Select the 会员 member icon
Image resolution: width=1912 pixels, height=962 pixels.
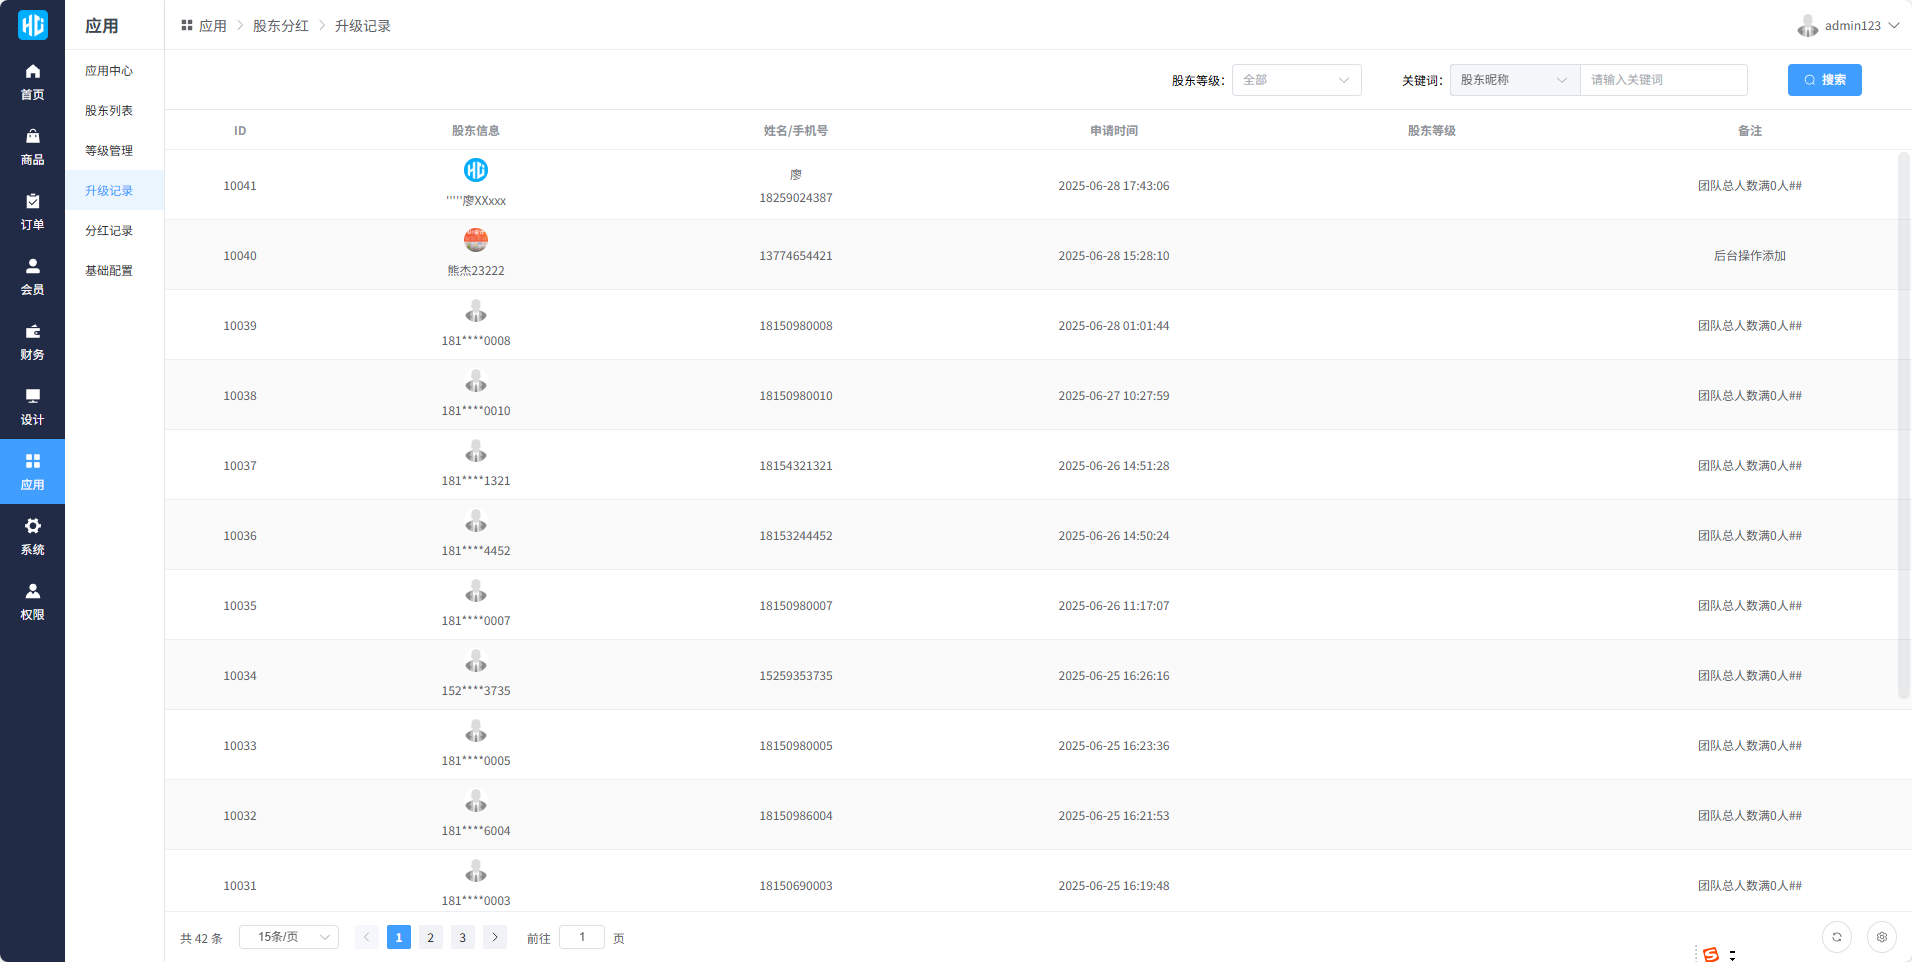point(32,267)
